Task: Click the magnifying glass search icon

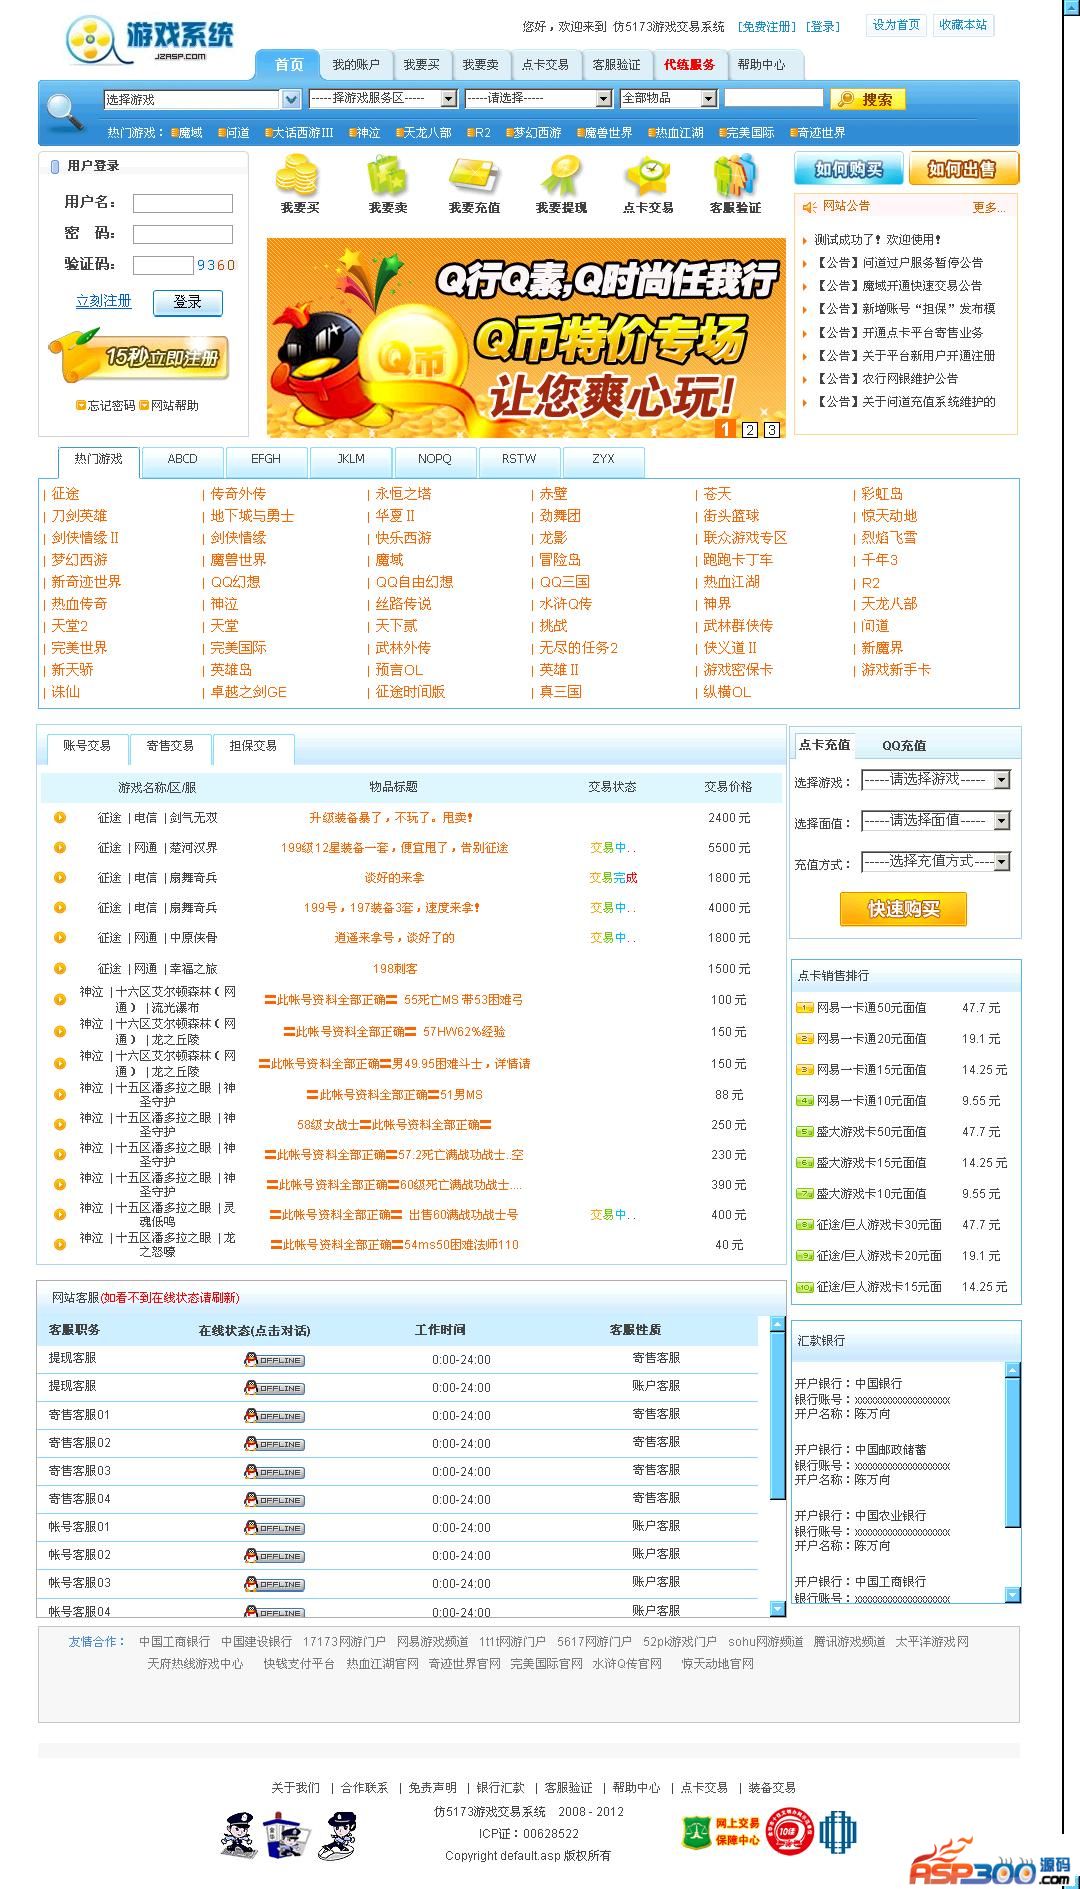Action: (66, 111)
